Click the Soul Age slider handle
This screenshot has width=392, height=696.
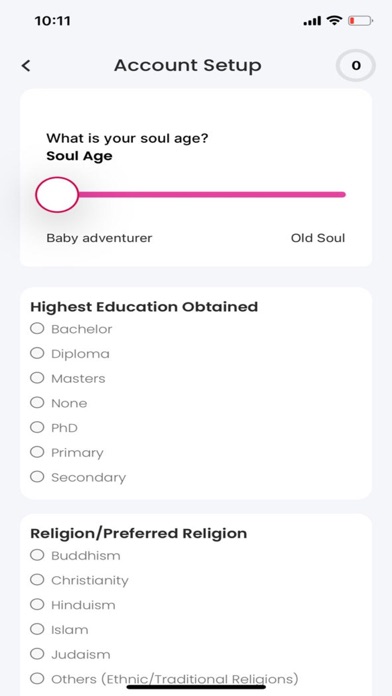pyautogui.click(x=57, y=194)
